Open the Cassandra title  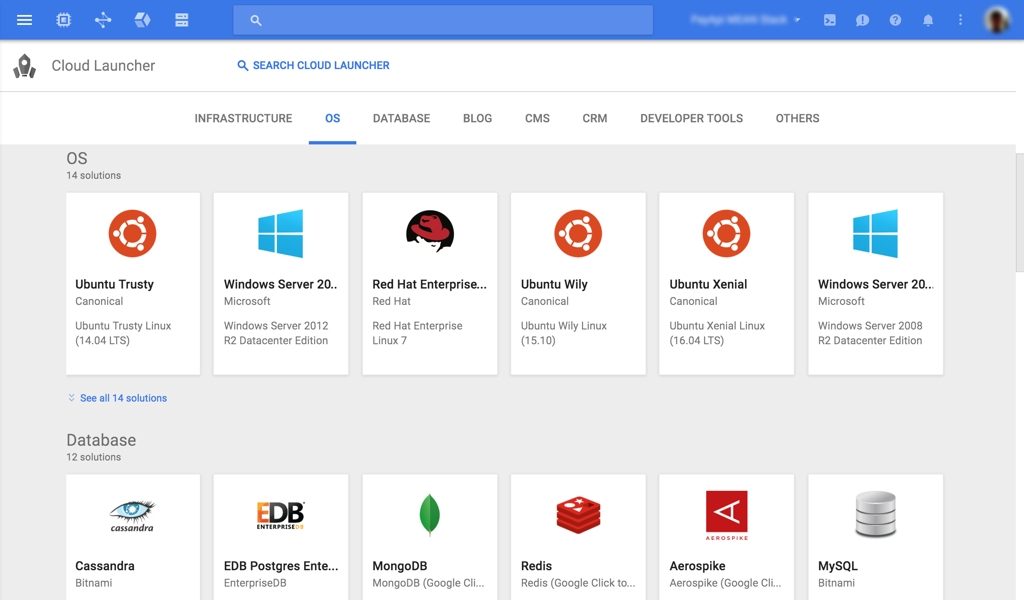tap(105, 566)
